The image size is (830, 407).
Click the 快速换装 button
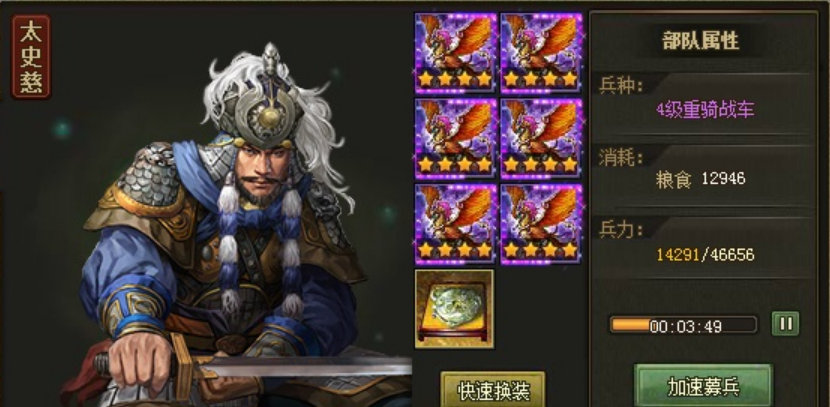[x=493, y=390]
